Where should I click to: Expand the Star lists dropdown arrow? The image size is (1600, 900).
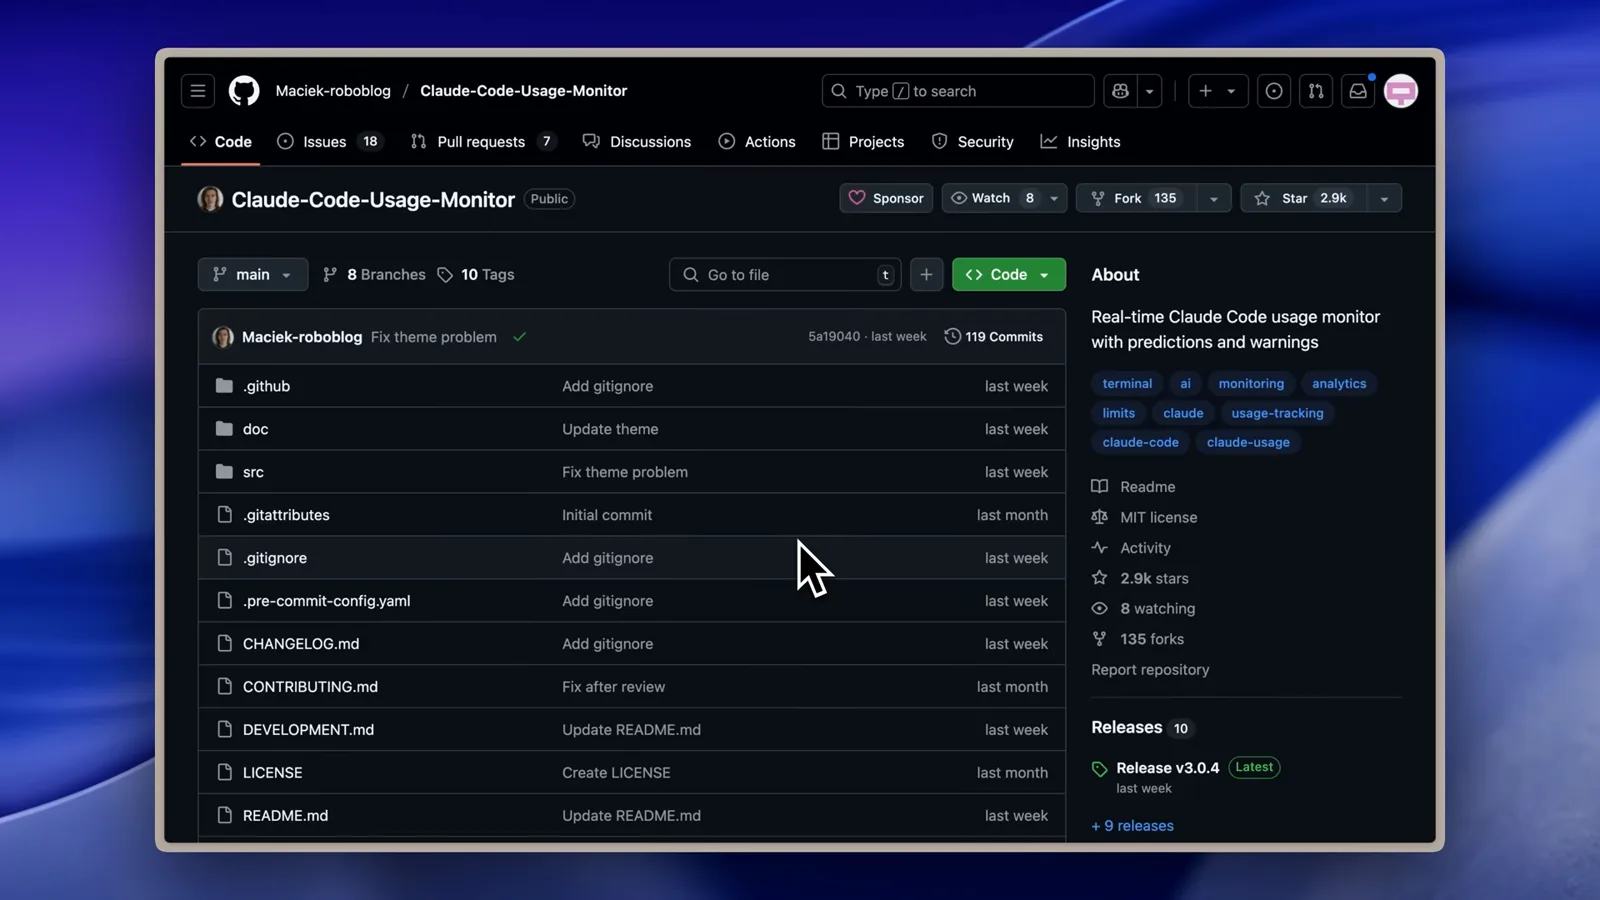(1384, 198)
